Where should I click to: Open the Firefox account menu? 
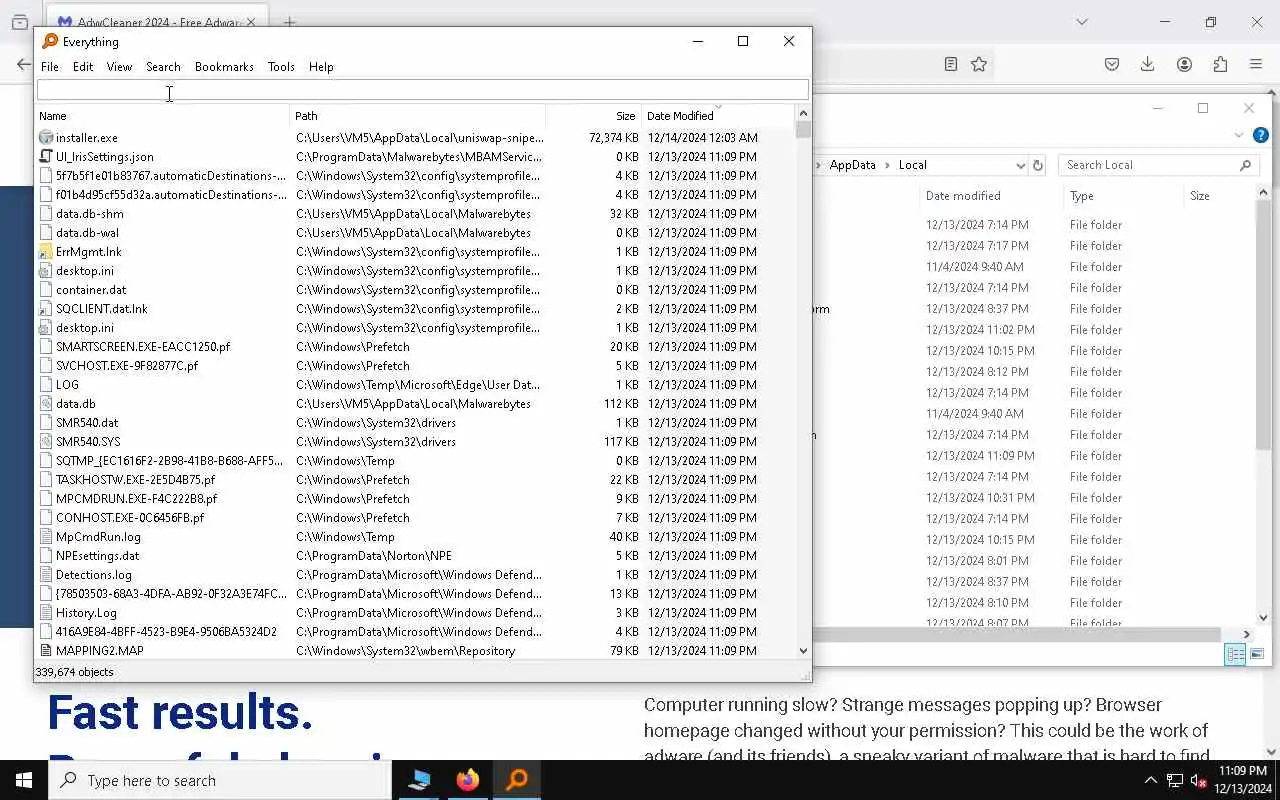(1184, 64)
